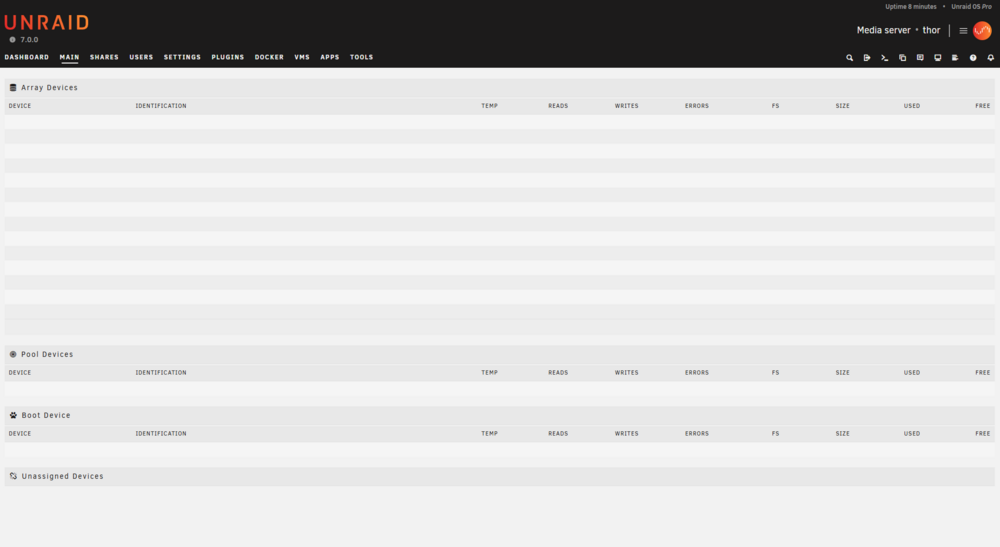Toggle the help question-mark icon
Image resolution: width=1000 pixels, height=547 pixels.
973,57
